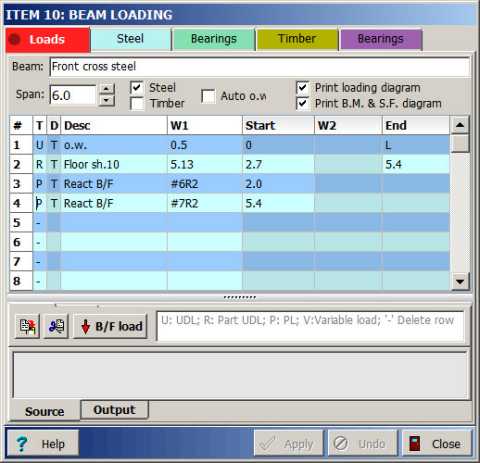Click the 'End' column header

click(x=416, y=125)
